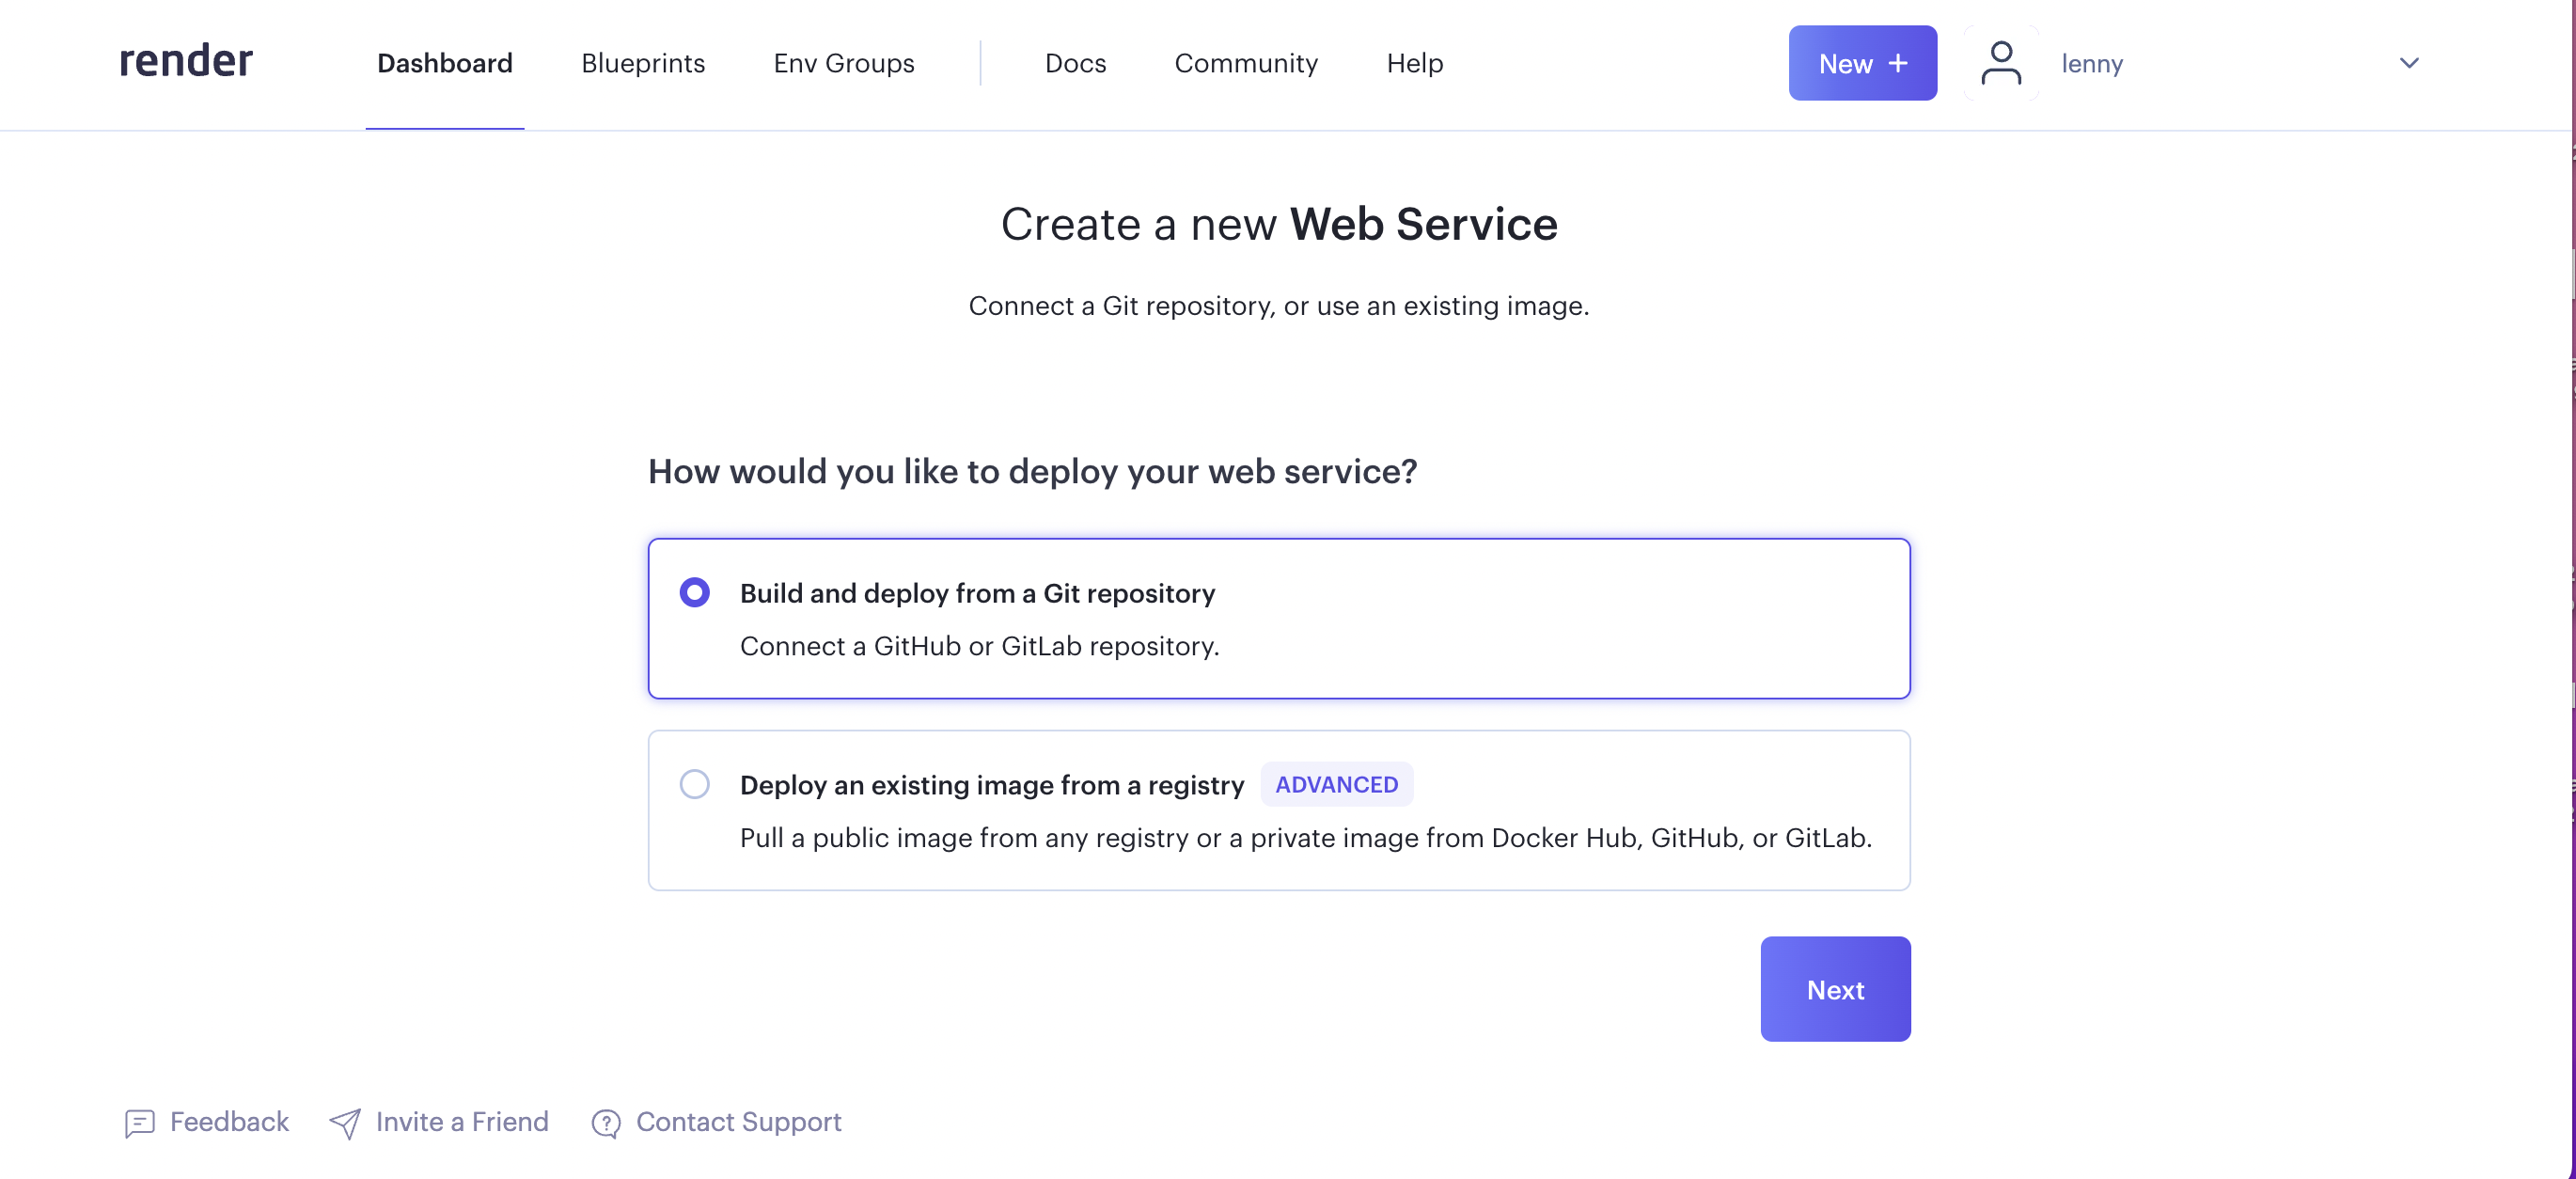Image resolution: width=2576 pixels, height=1179 pixels.
Task: Click the Invite a Friend paper plane icon
Action: click(x=344, y=1122)
